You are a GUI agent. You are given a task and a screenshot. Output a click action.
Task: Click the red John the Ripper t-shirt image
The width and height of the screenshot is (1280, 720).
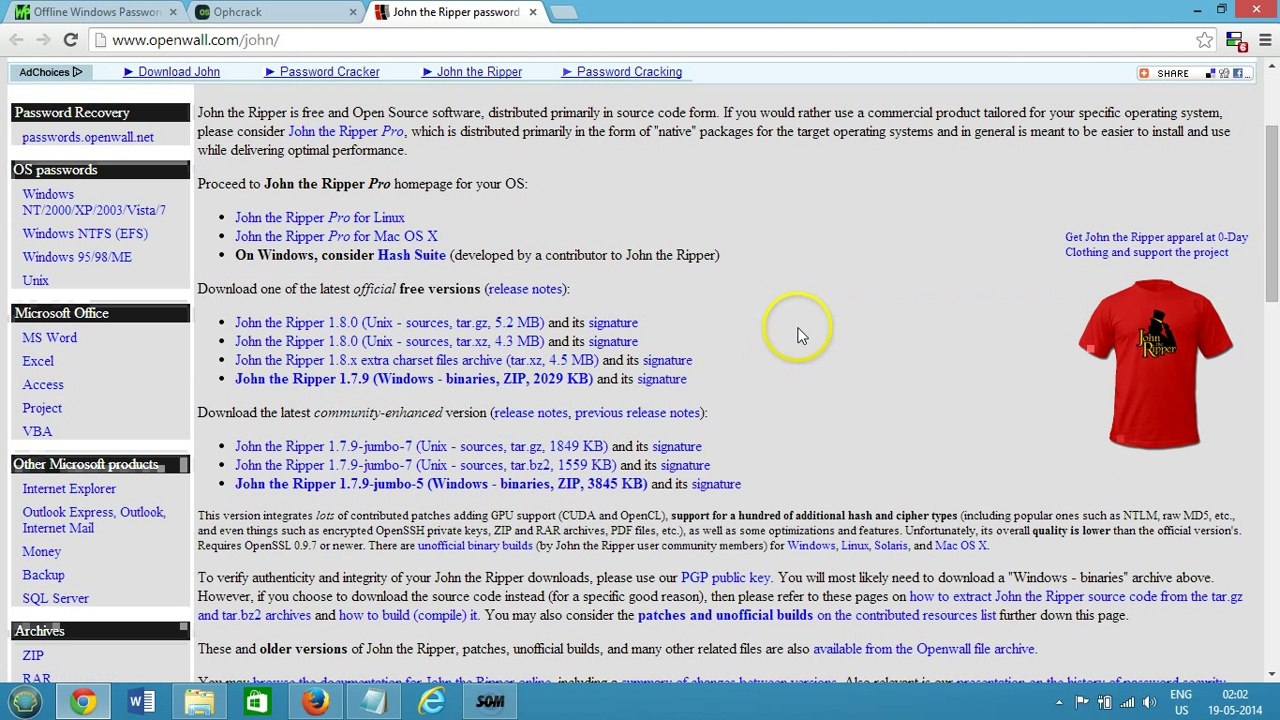click(x=1156, y=364)
